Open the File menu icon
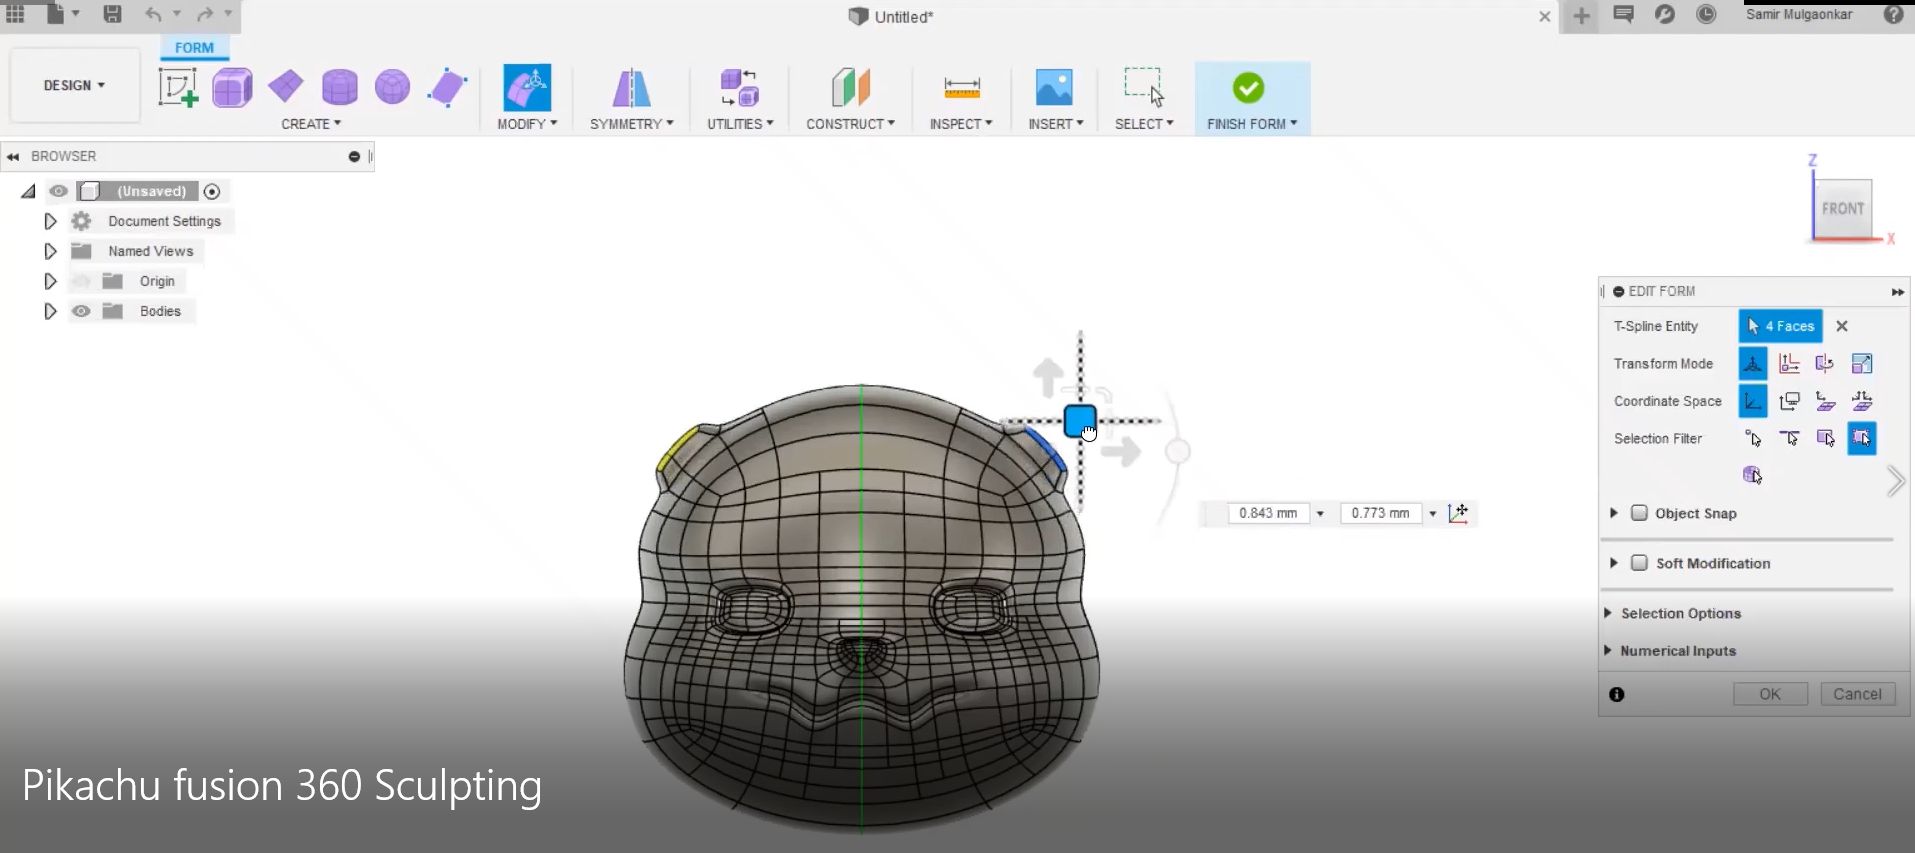Viewport: 1915px width, 853px height. [56, 14]
